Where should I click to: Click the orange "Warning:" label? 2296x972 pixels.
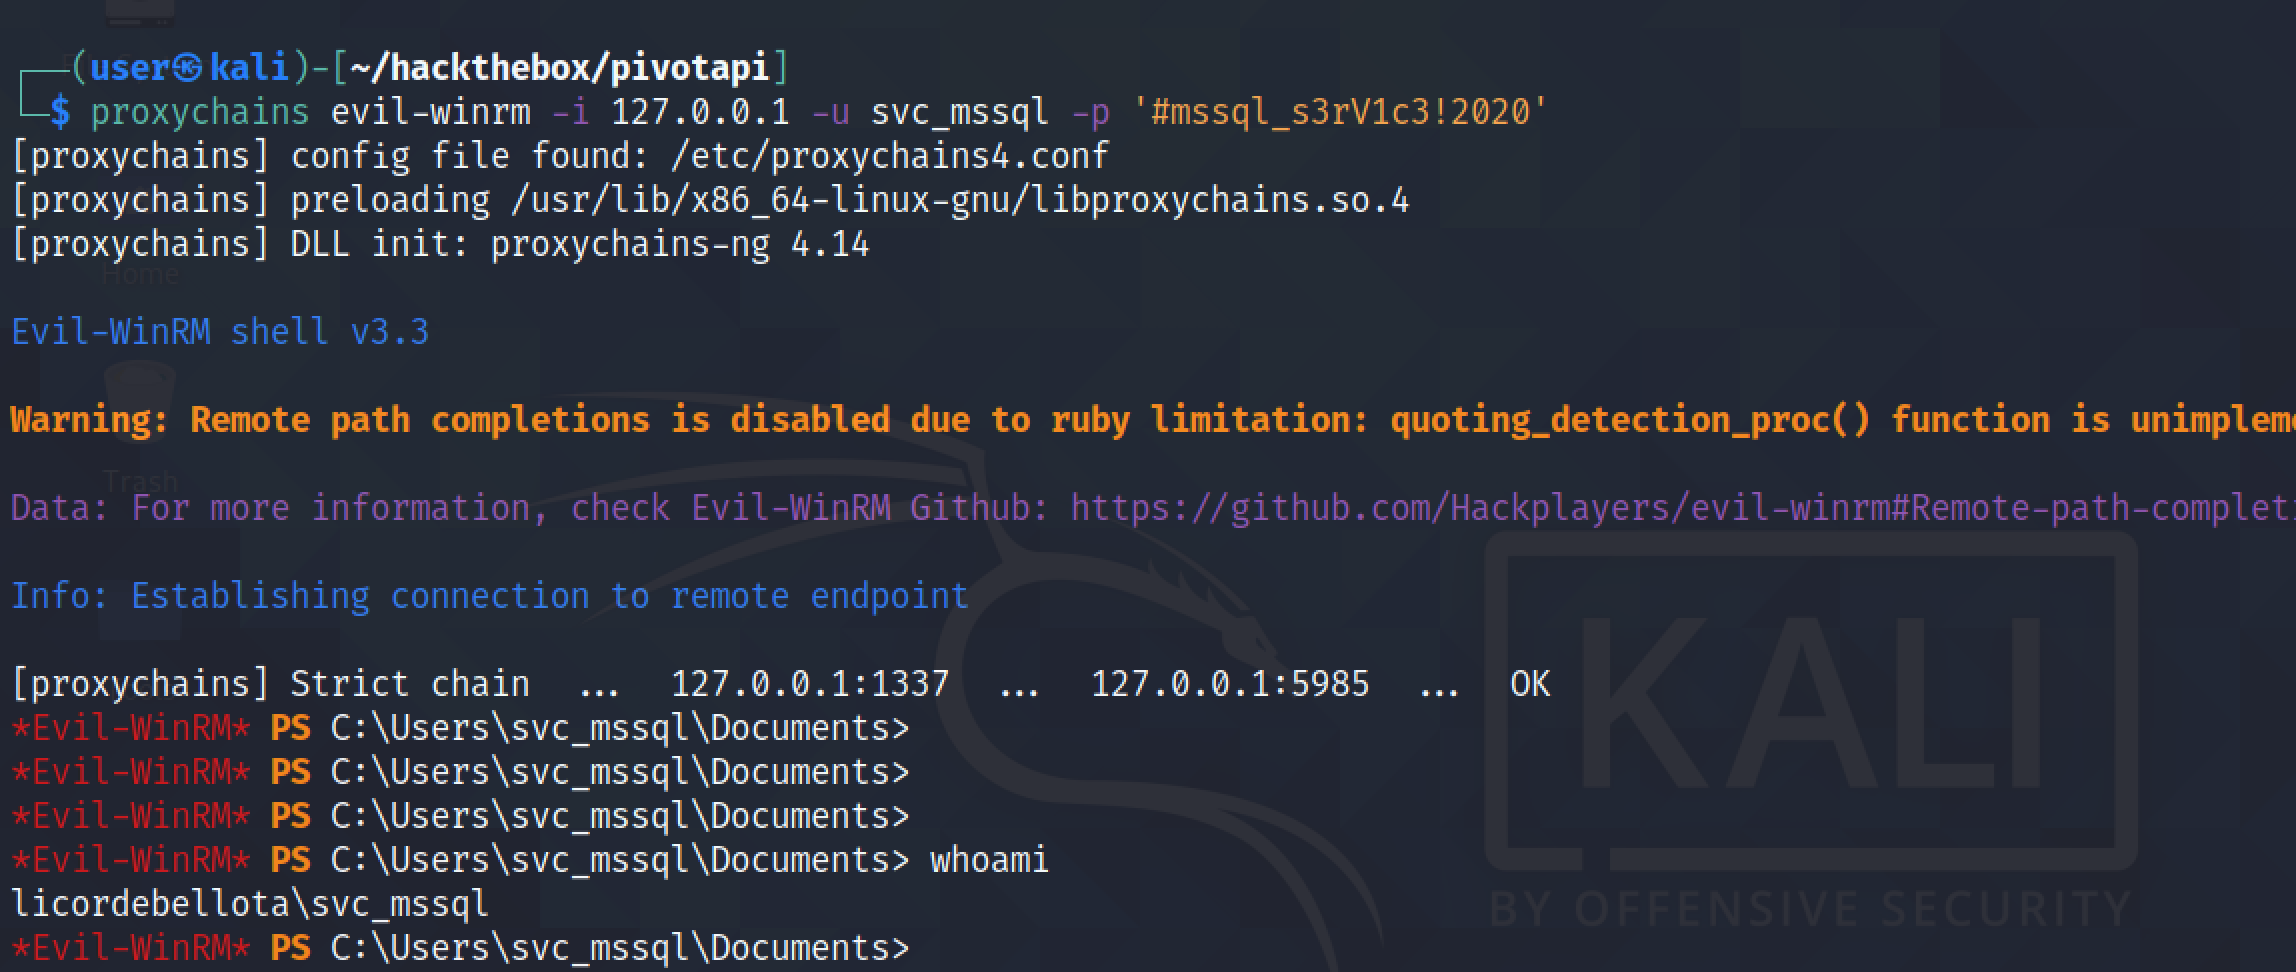90,419
